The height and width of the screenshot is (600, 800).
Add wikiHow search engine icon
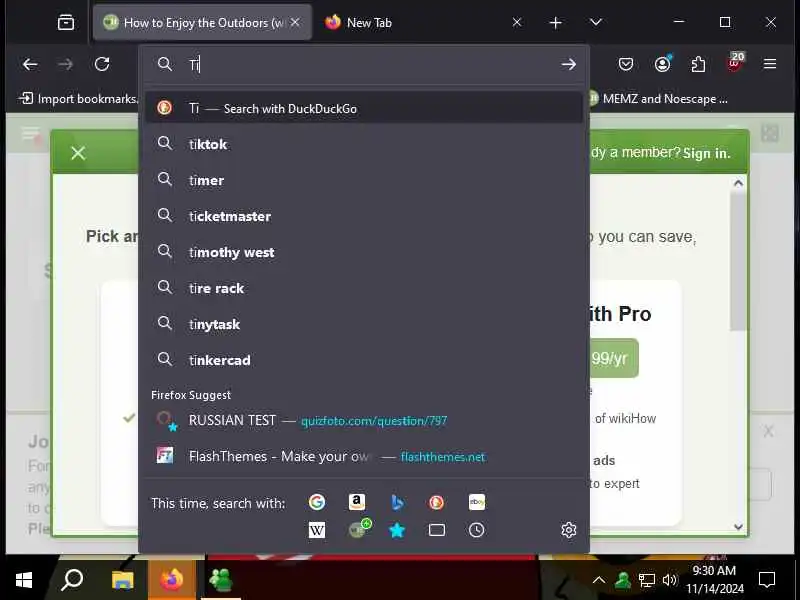(x=359, y=529)
